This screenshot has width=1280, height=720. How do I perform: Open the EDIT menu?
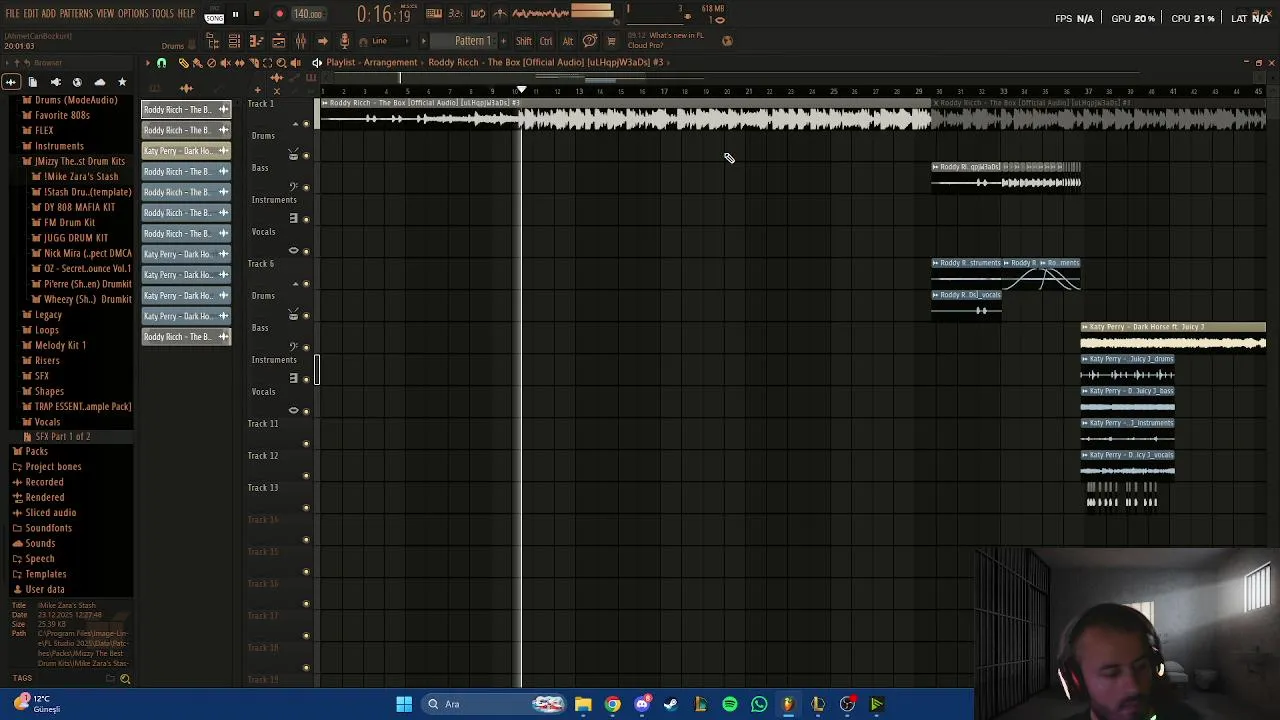point(31,14)
